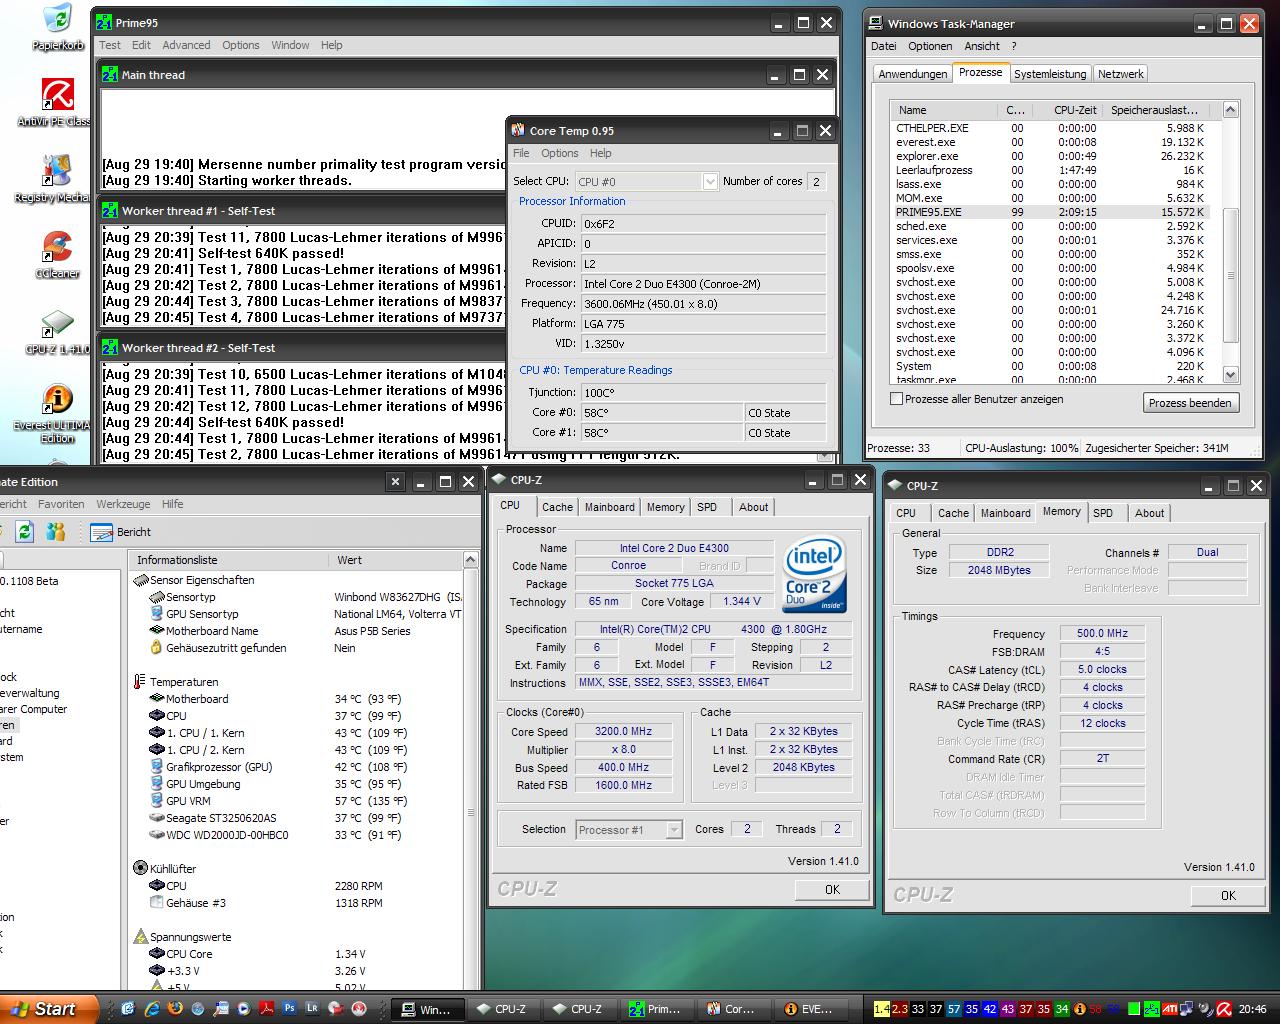Click the taskbar clock showing 20:46
Image resolution: width=1280 pixels, height=1024 pixels.
(x=1253, y=1009)
